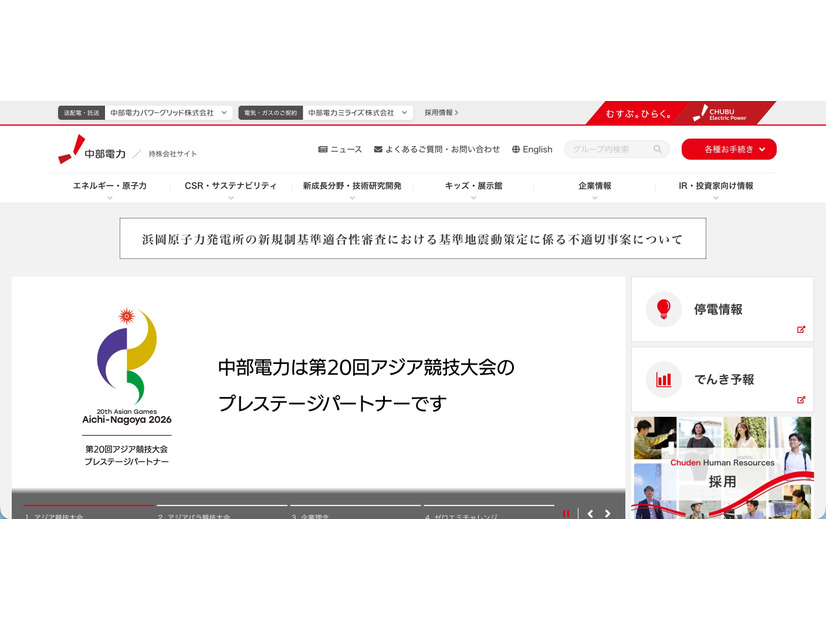Click the magnifier search icon
826x620 pixels.
pyautogui.click(x=658, y=149)
